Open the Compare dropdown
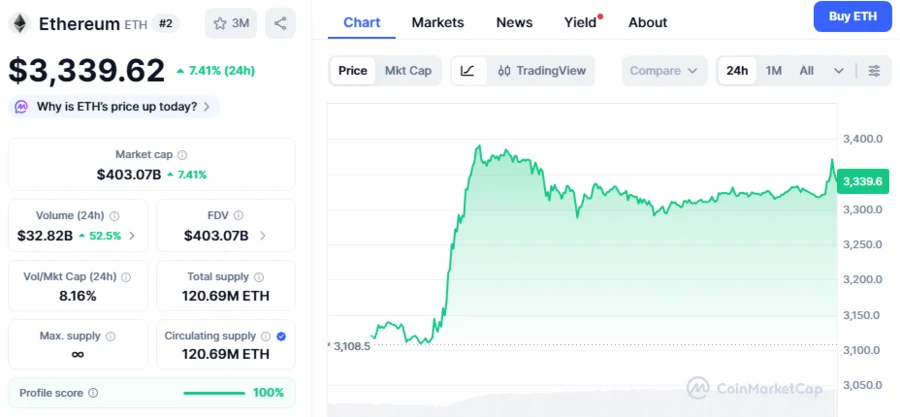 665,71
